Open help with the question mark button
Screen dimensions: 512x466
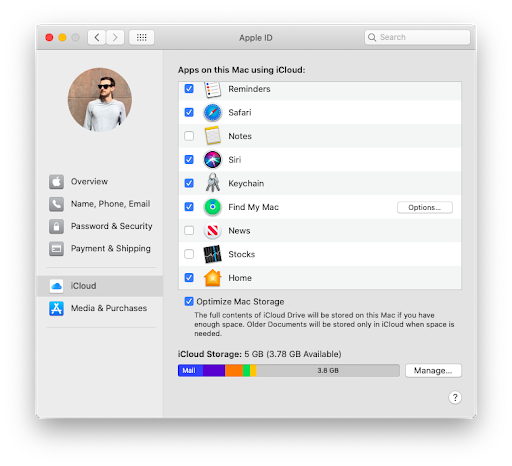[455, 397]
